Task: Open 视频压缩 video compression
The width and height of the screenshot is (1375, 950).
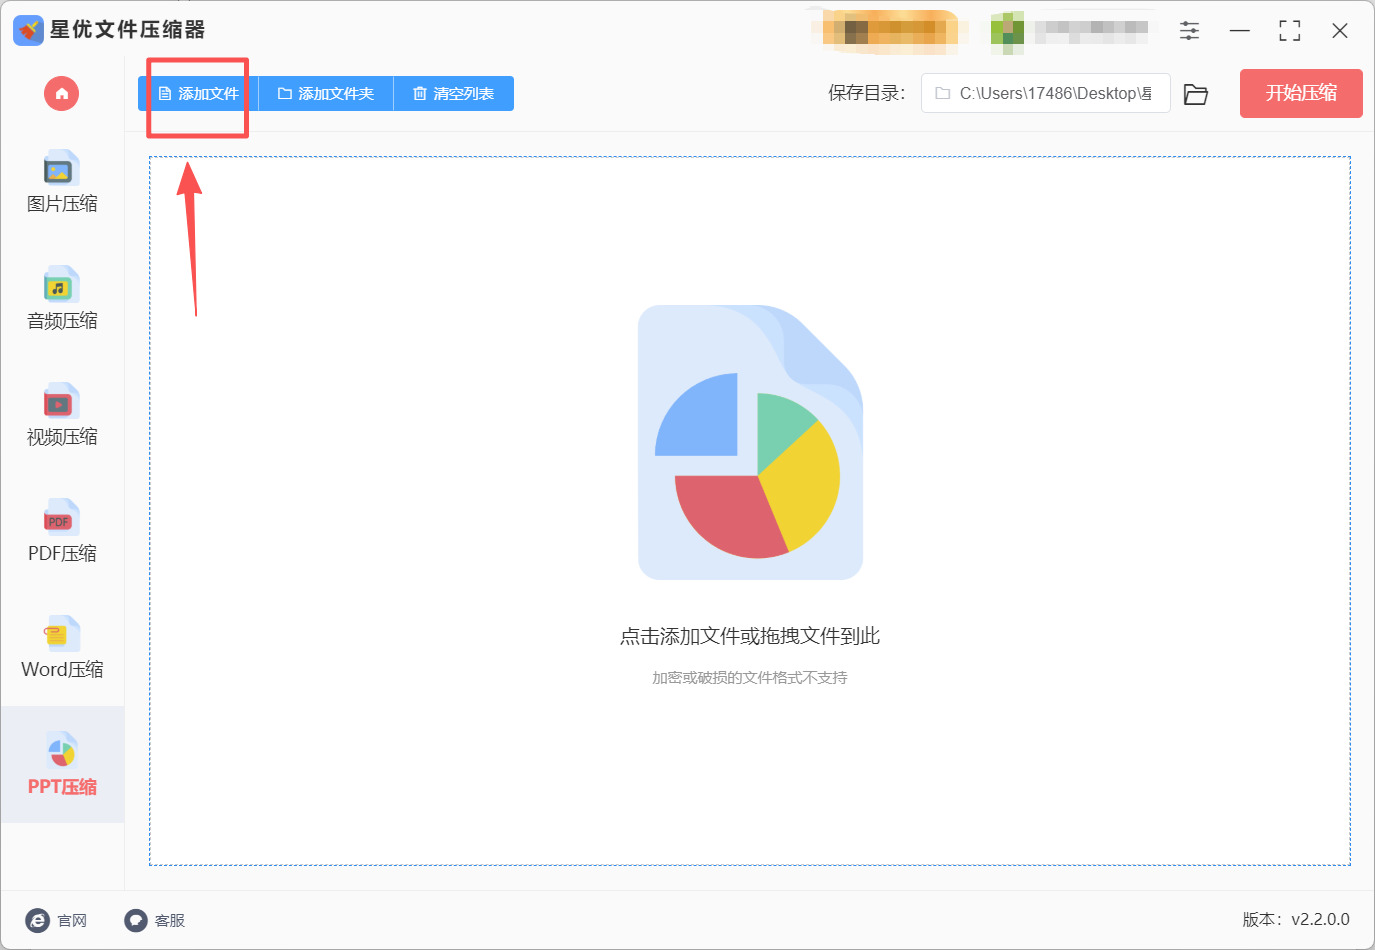Action: click(62, 415)
